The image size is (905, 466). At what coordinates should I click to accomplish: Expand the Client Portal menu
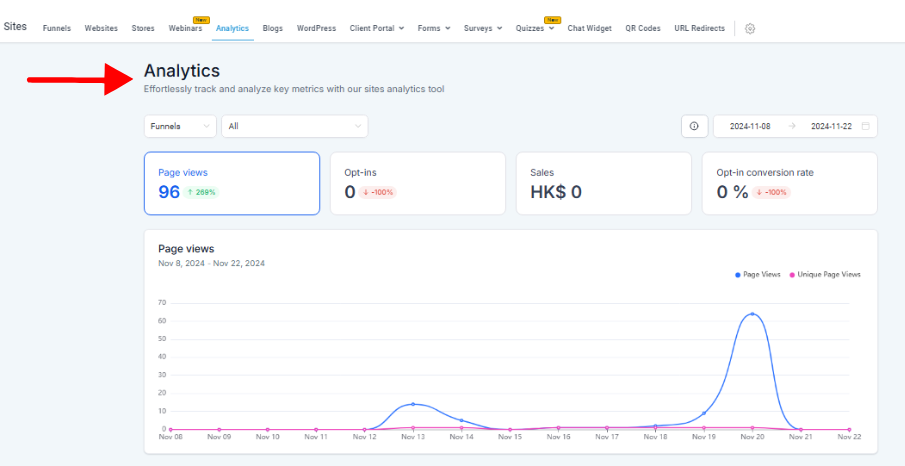tap(376, 28)
